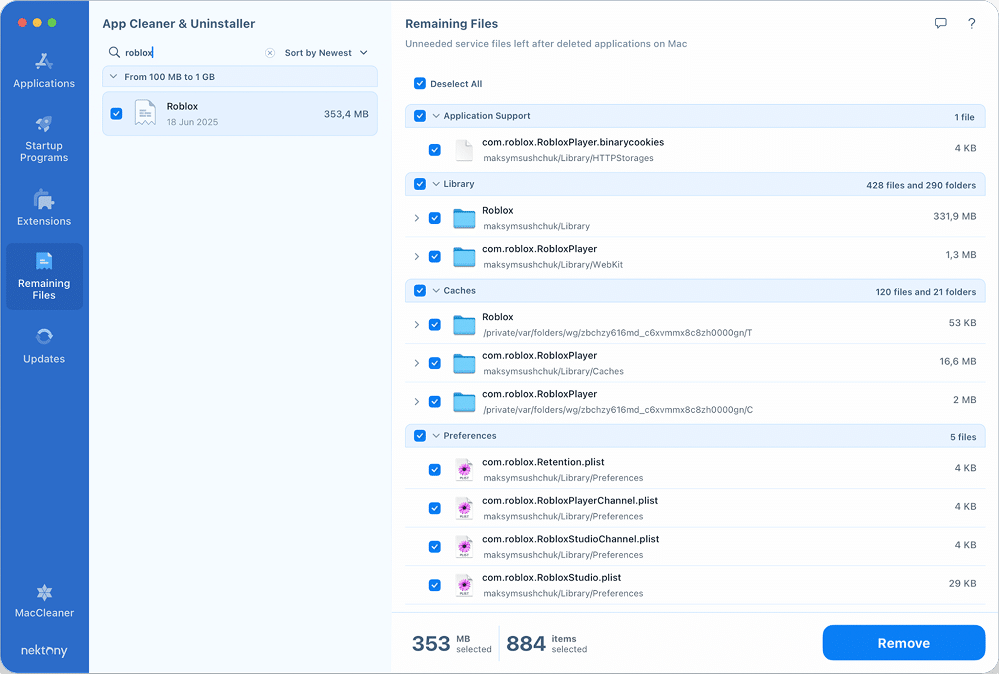Uncheck the Preferences group checkbox
This screenshot has height=674, width=999.
click(x=420, y=436)
